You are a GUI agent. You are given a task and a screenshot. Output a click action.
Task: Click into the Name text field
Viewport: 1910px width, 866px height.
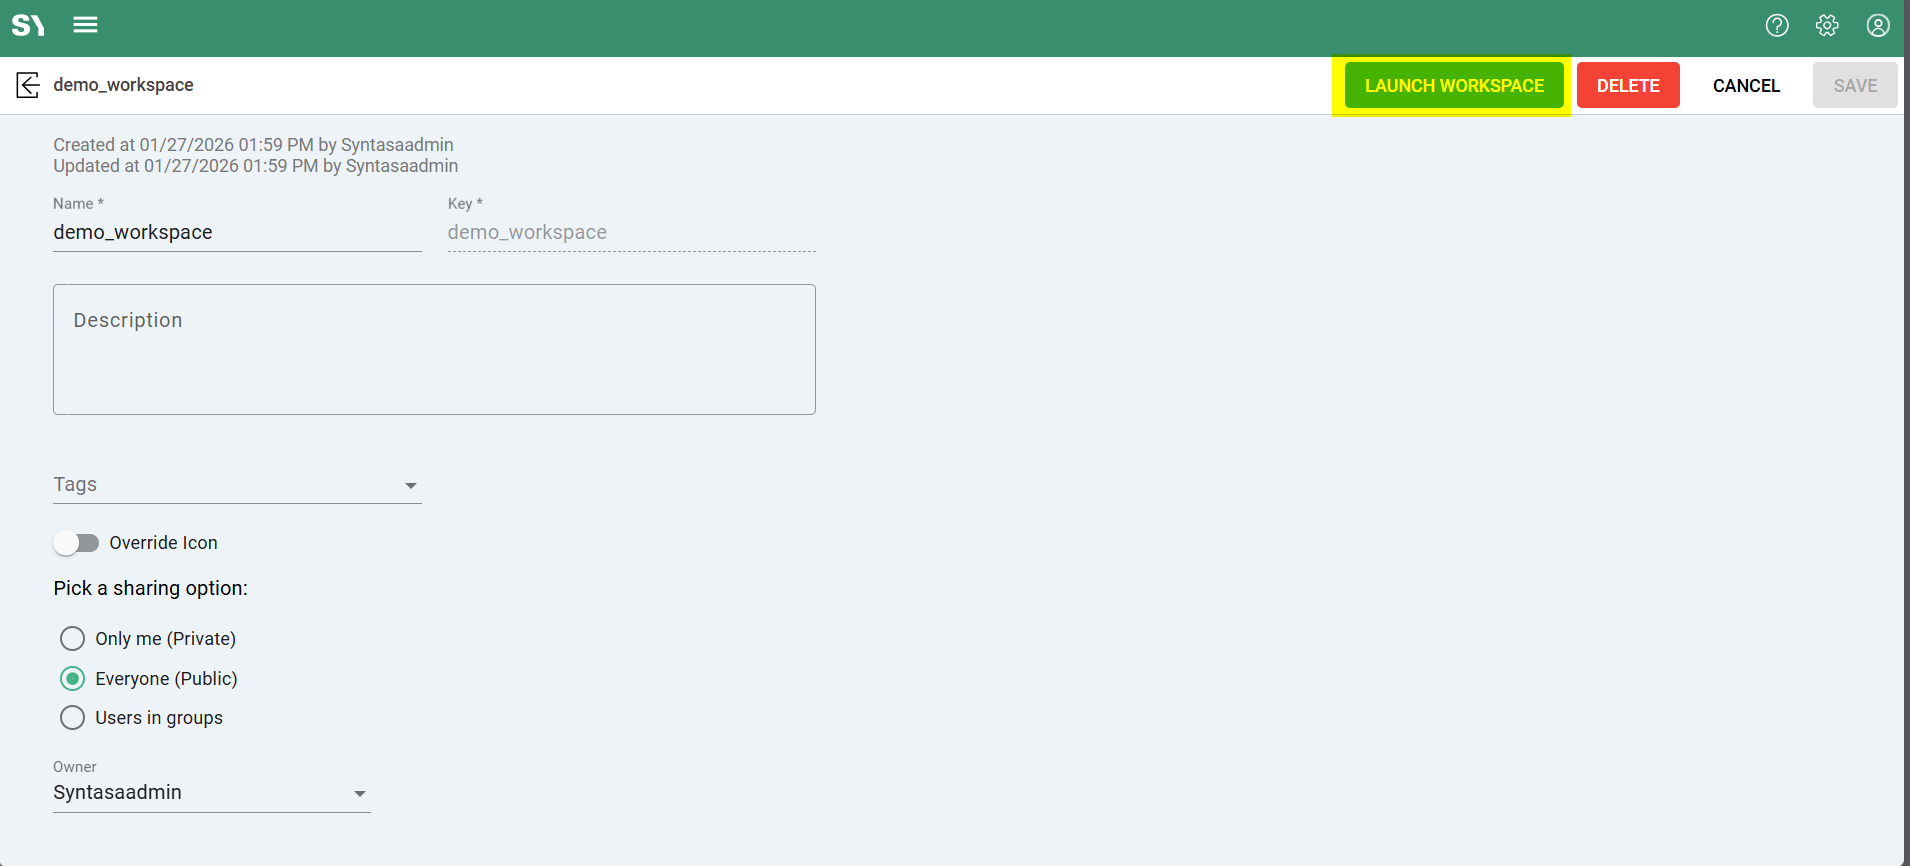[x=236, y=233]
